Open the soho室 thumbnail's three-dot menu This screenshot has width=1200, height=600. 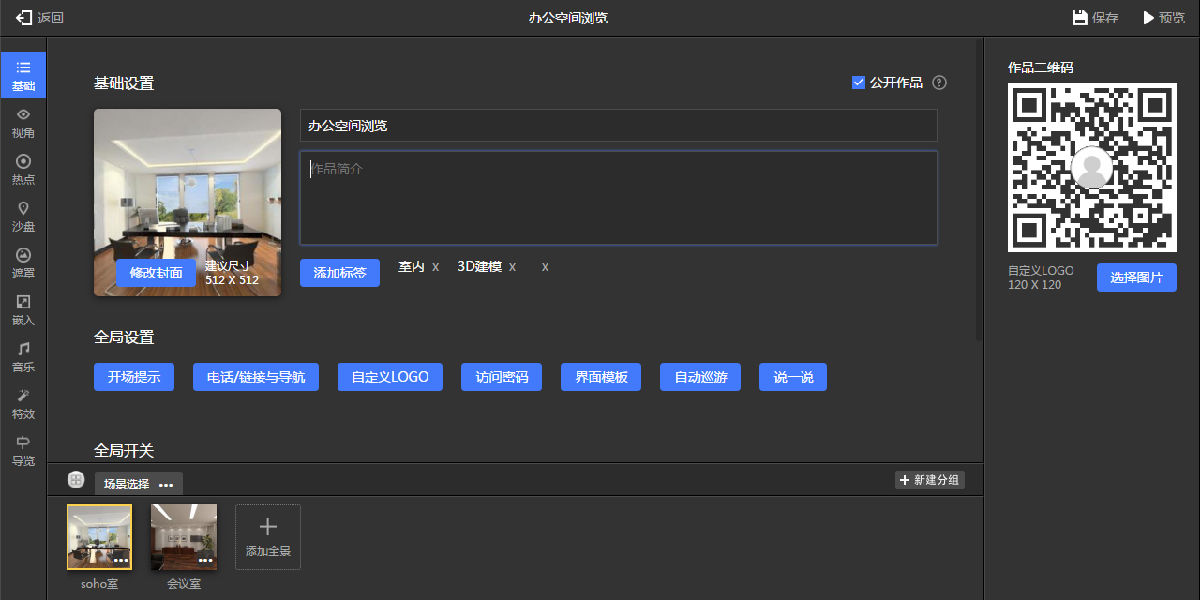click(x=120, y=560)
